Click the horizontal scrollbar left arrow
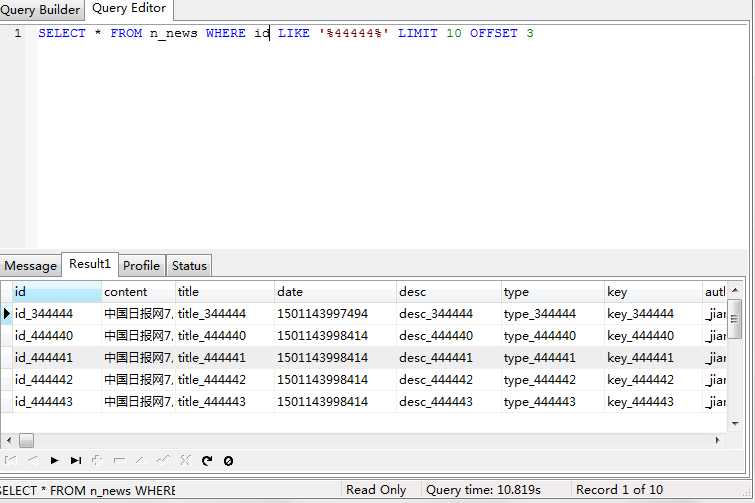 tap(9, 440)
